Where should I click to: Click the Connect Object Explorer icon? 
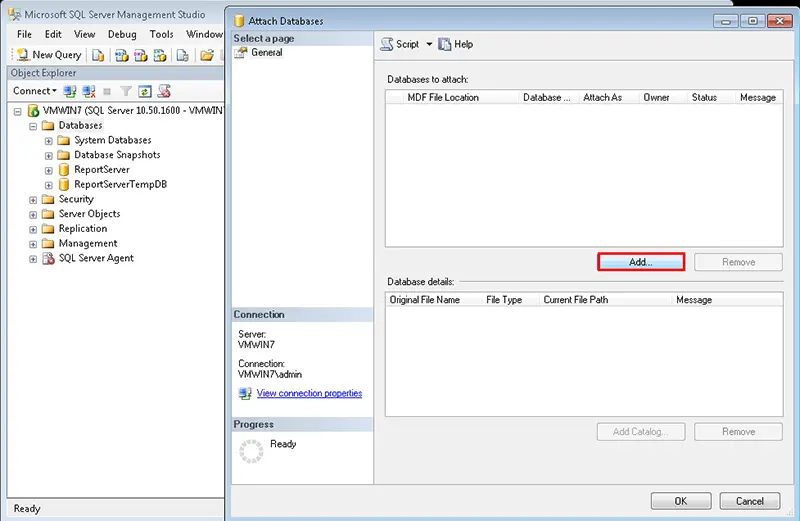69,91
